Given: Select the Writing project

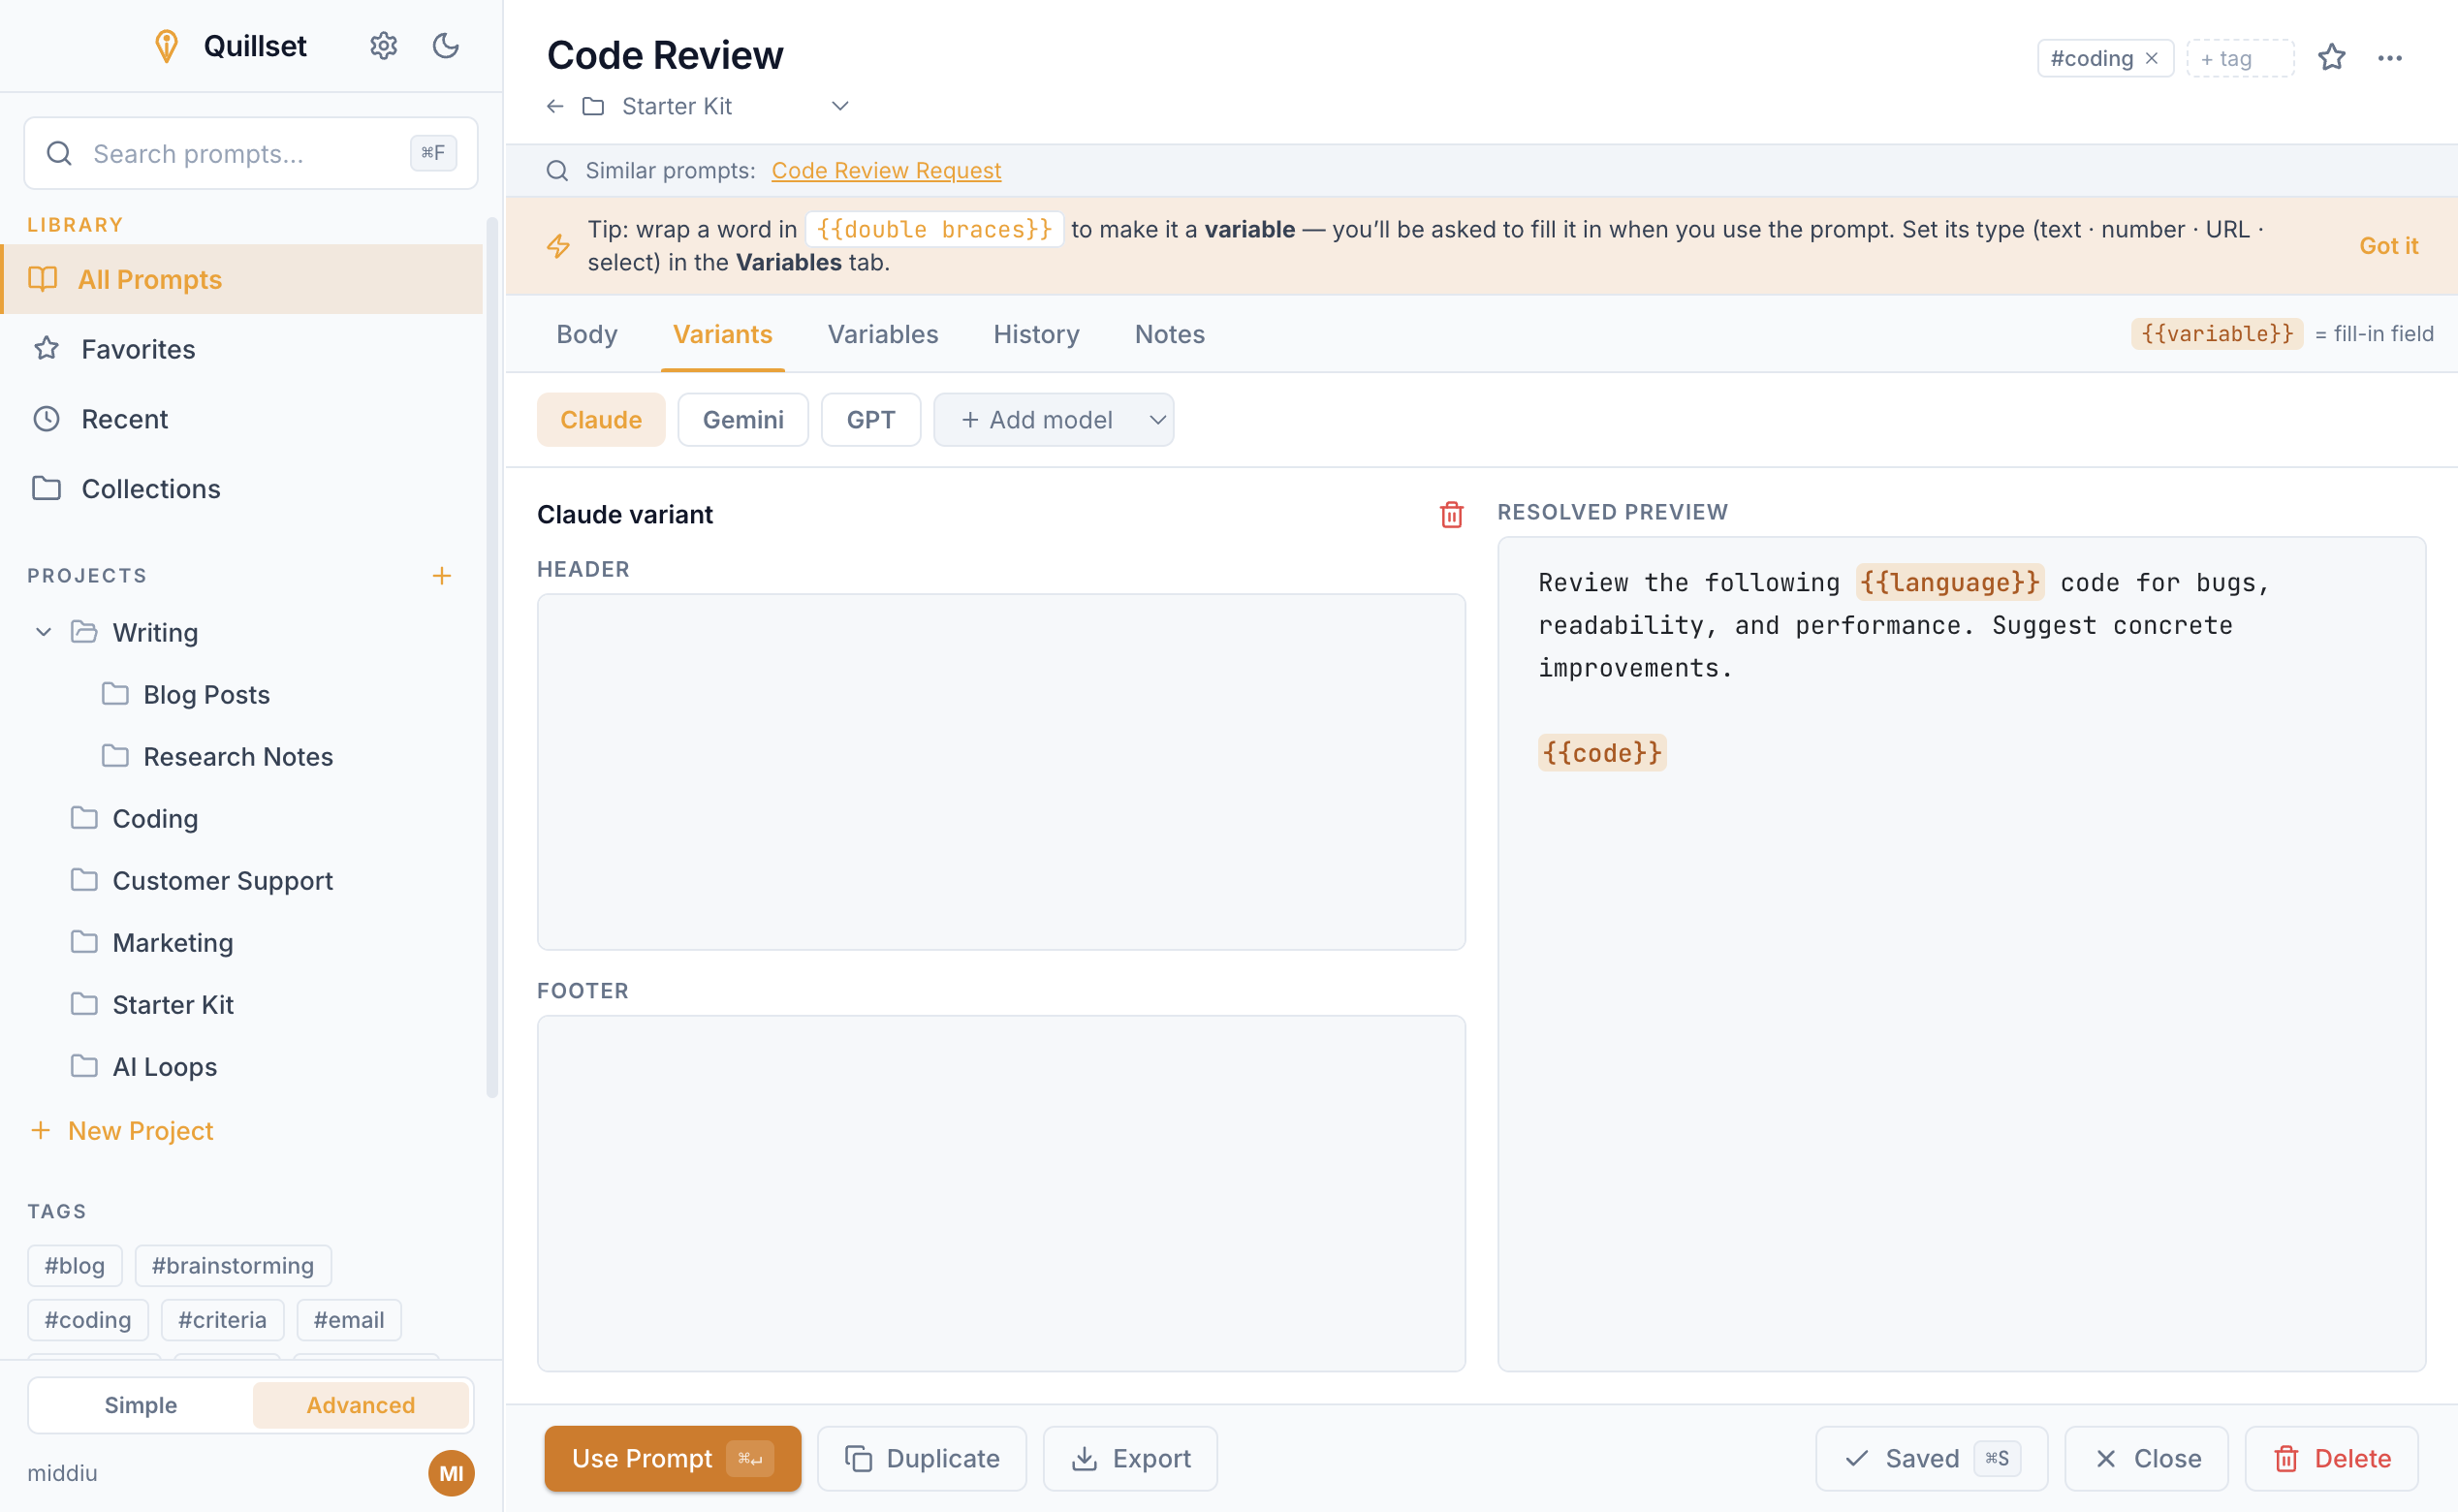Looking at the screenshot, I should point(155,632).
